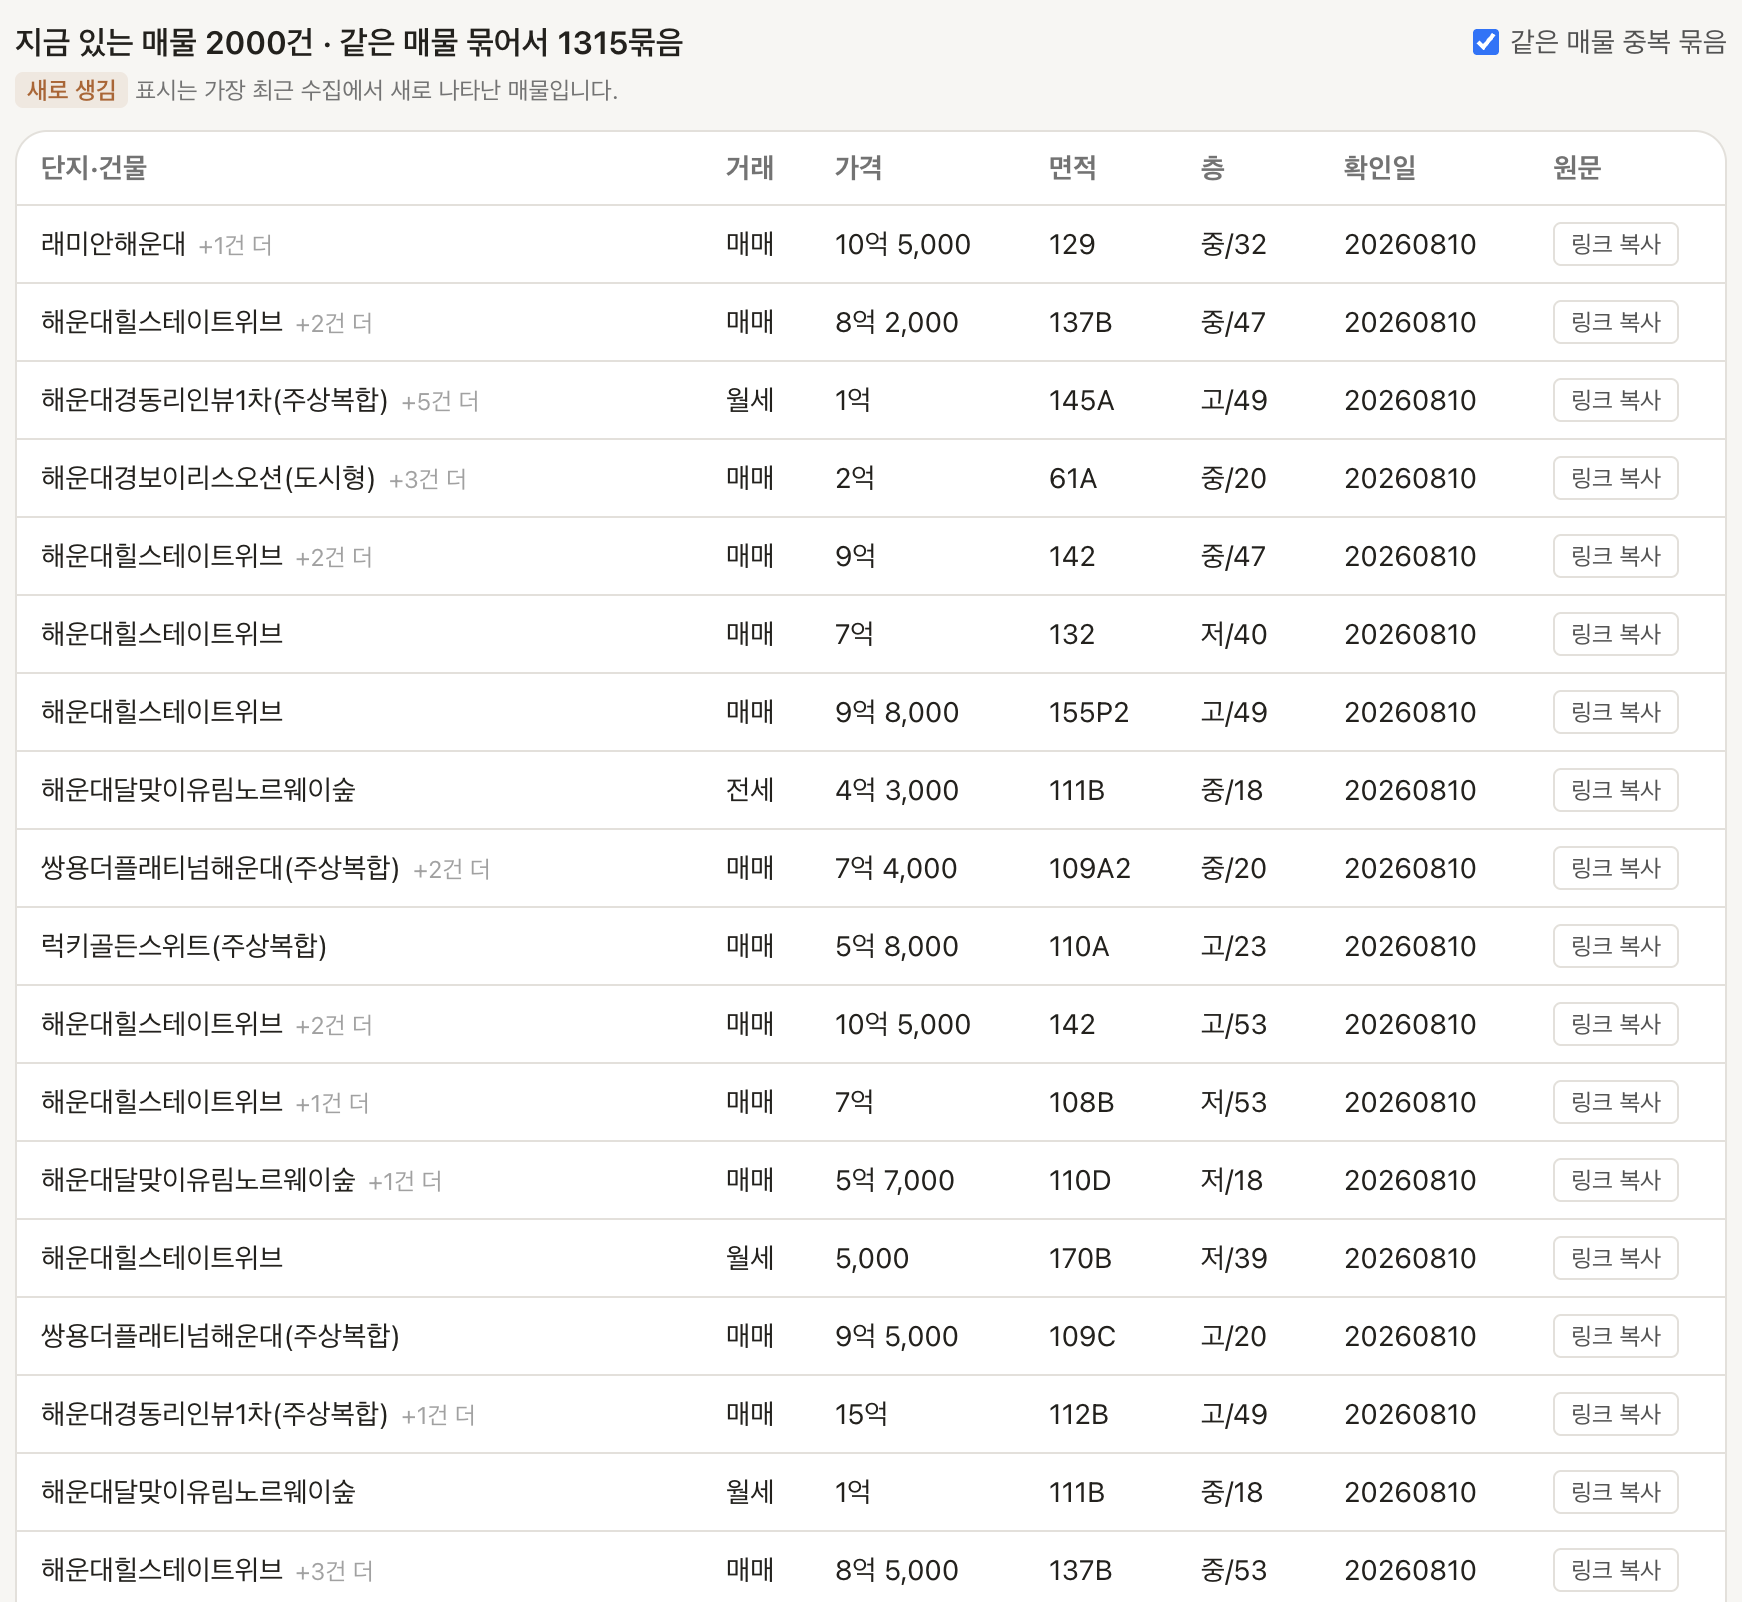Screen dimensions: 1742x1602
Task: Expand +2건 더 in the 9억 142 row
Action: pos(334,558)
